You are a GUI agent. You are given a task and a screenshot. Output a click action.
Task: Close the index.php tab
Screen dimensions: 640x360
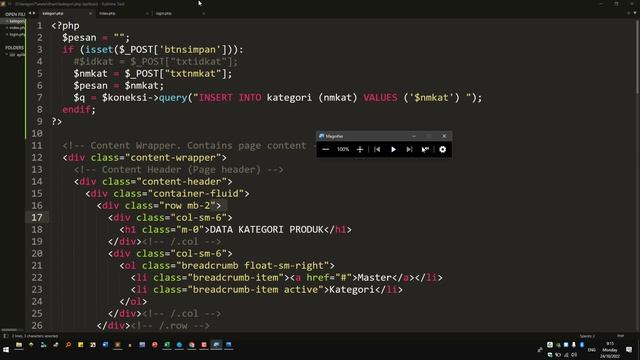point(147,13)
